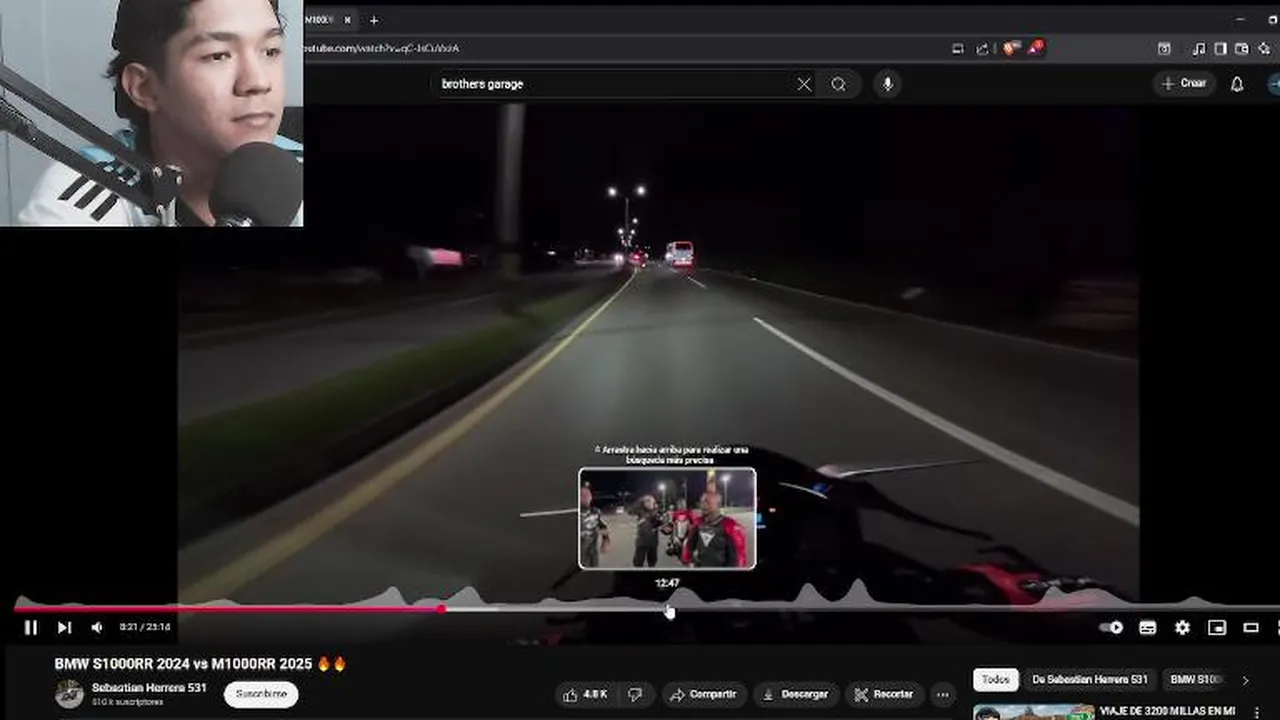Open the browser wallet toolbar icon

pyautogui.click(x=1241, y=48)
